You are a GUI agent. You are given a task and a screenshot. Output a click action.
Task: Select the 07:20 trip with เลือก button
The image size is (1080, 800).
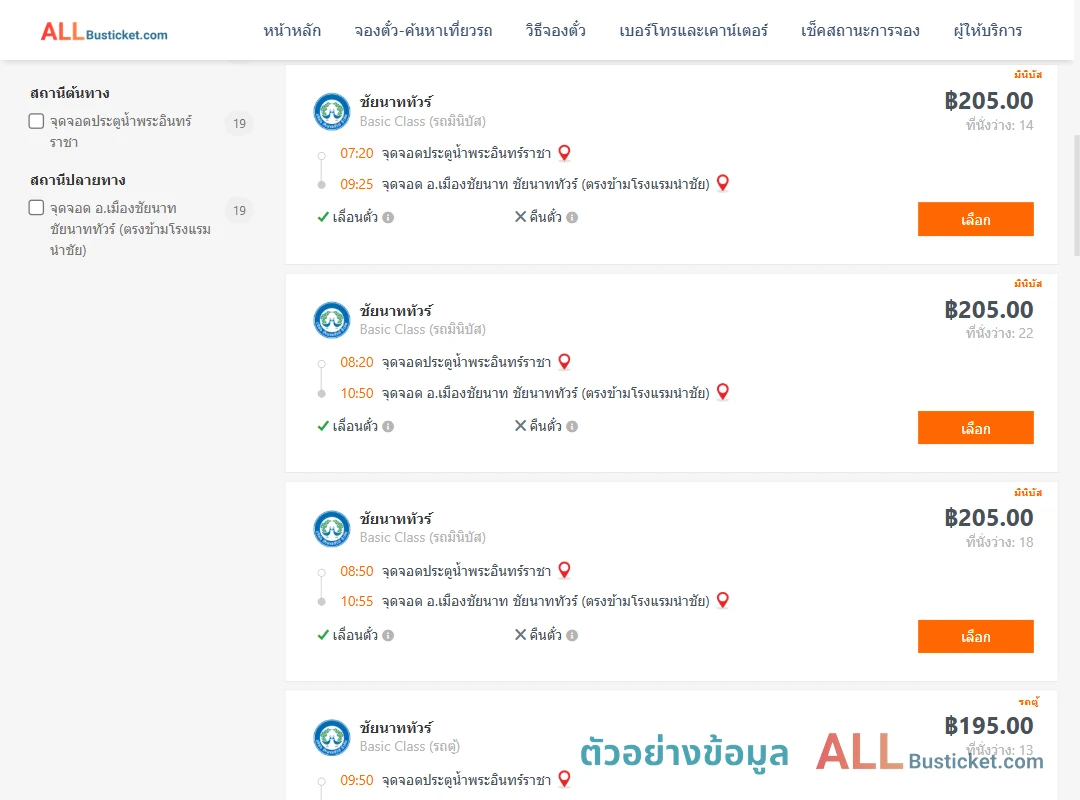point(975,219)
